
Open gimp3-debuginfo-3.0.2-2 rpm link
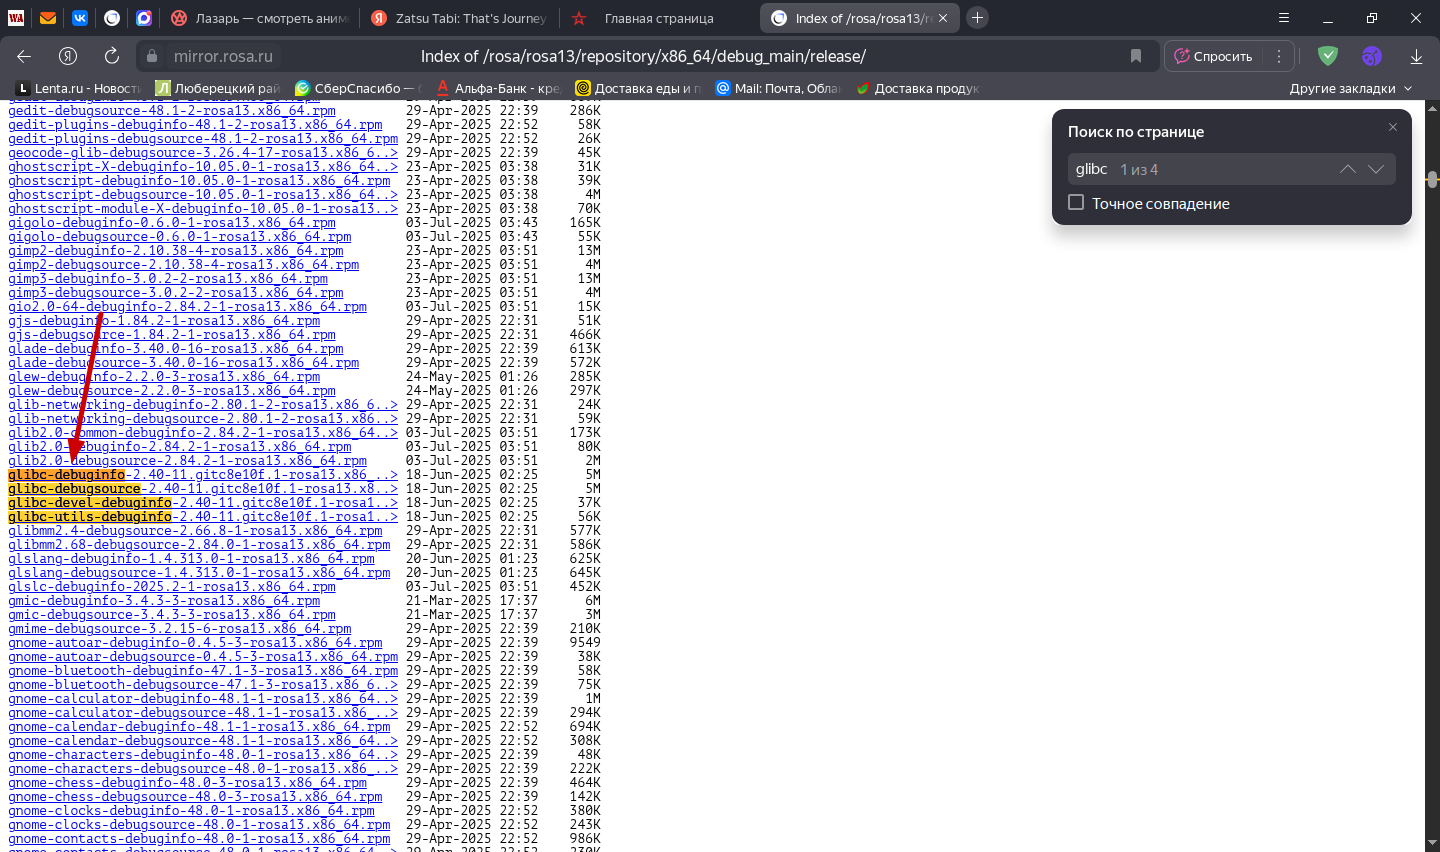point(168,279)
